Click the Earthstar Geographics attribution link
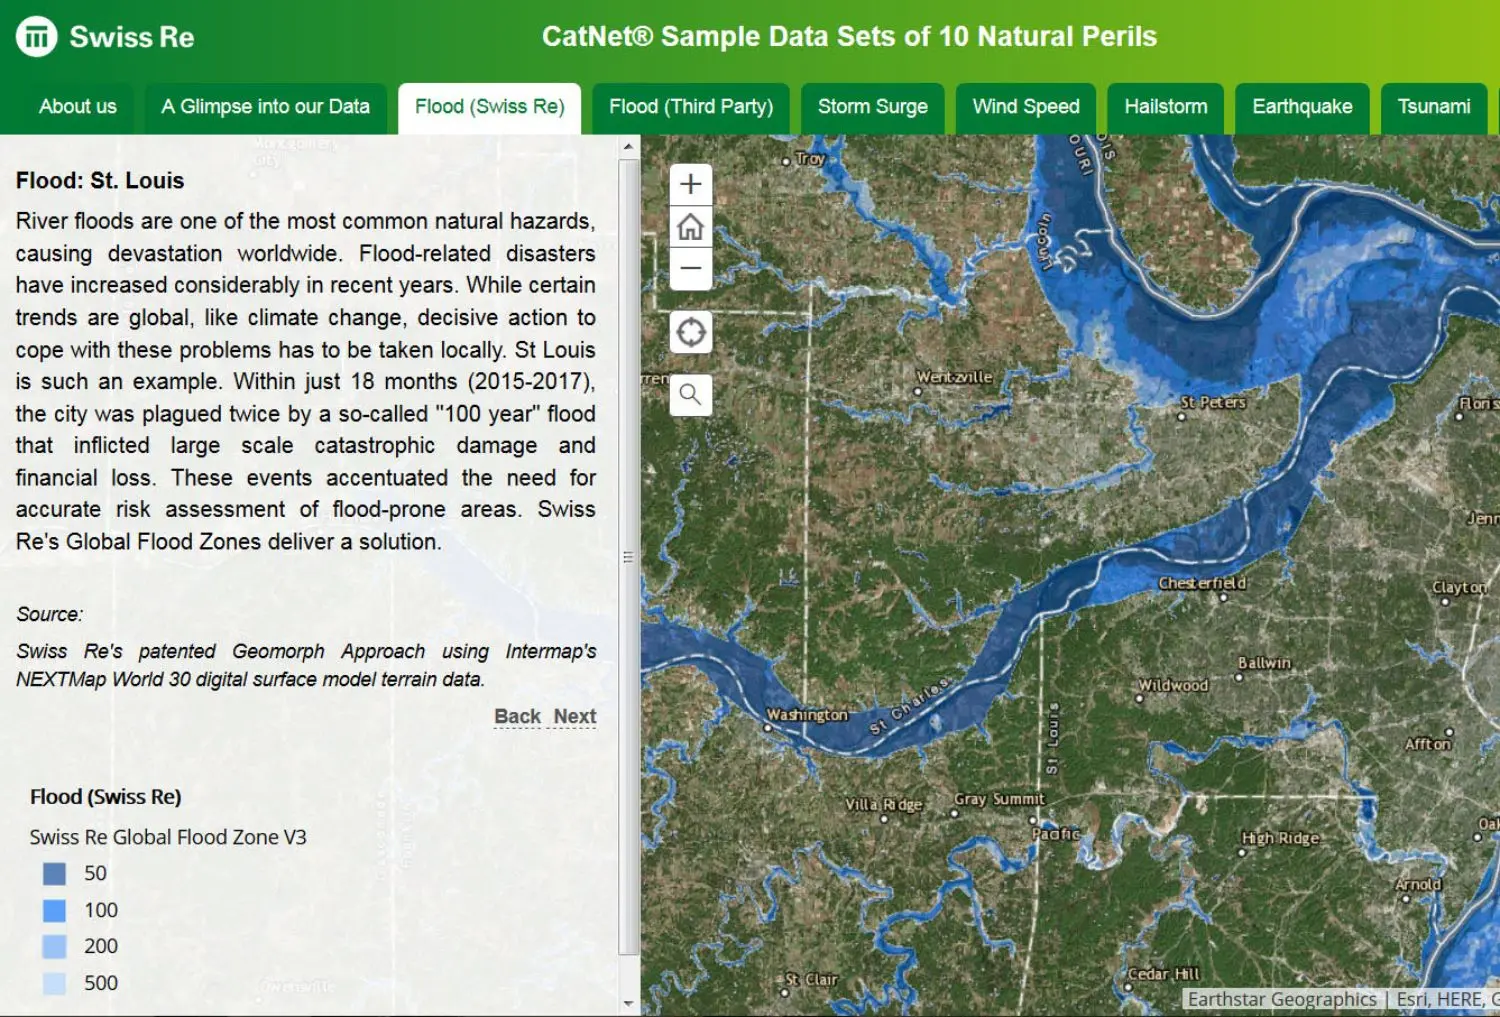1500x1017 pixels. click(1284, 998)
